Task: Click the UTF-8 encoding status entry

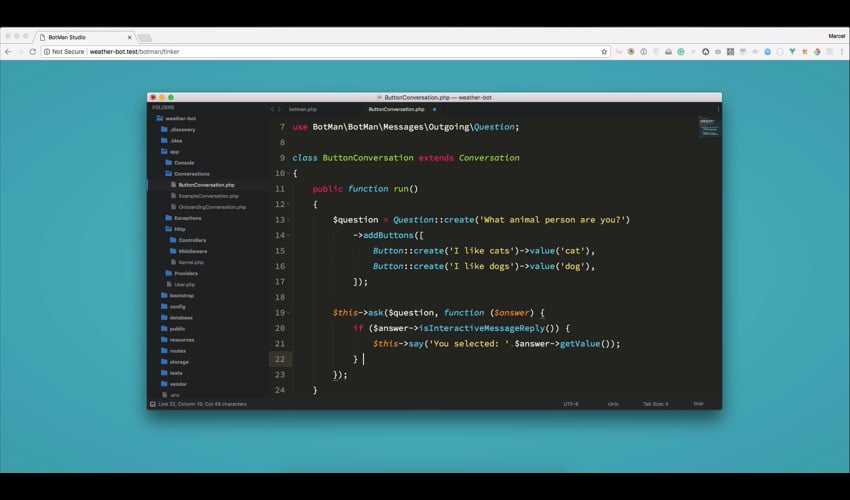Action: pos(570,404)
